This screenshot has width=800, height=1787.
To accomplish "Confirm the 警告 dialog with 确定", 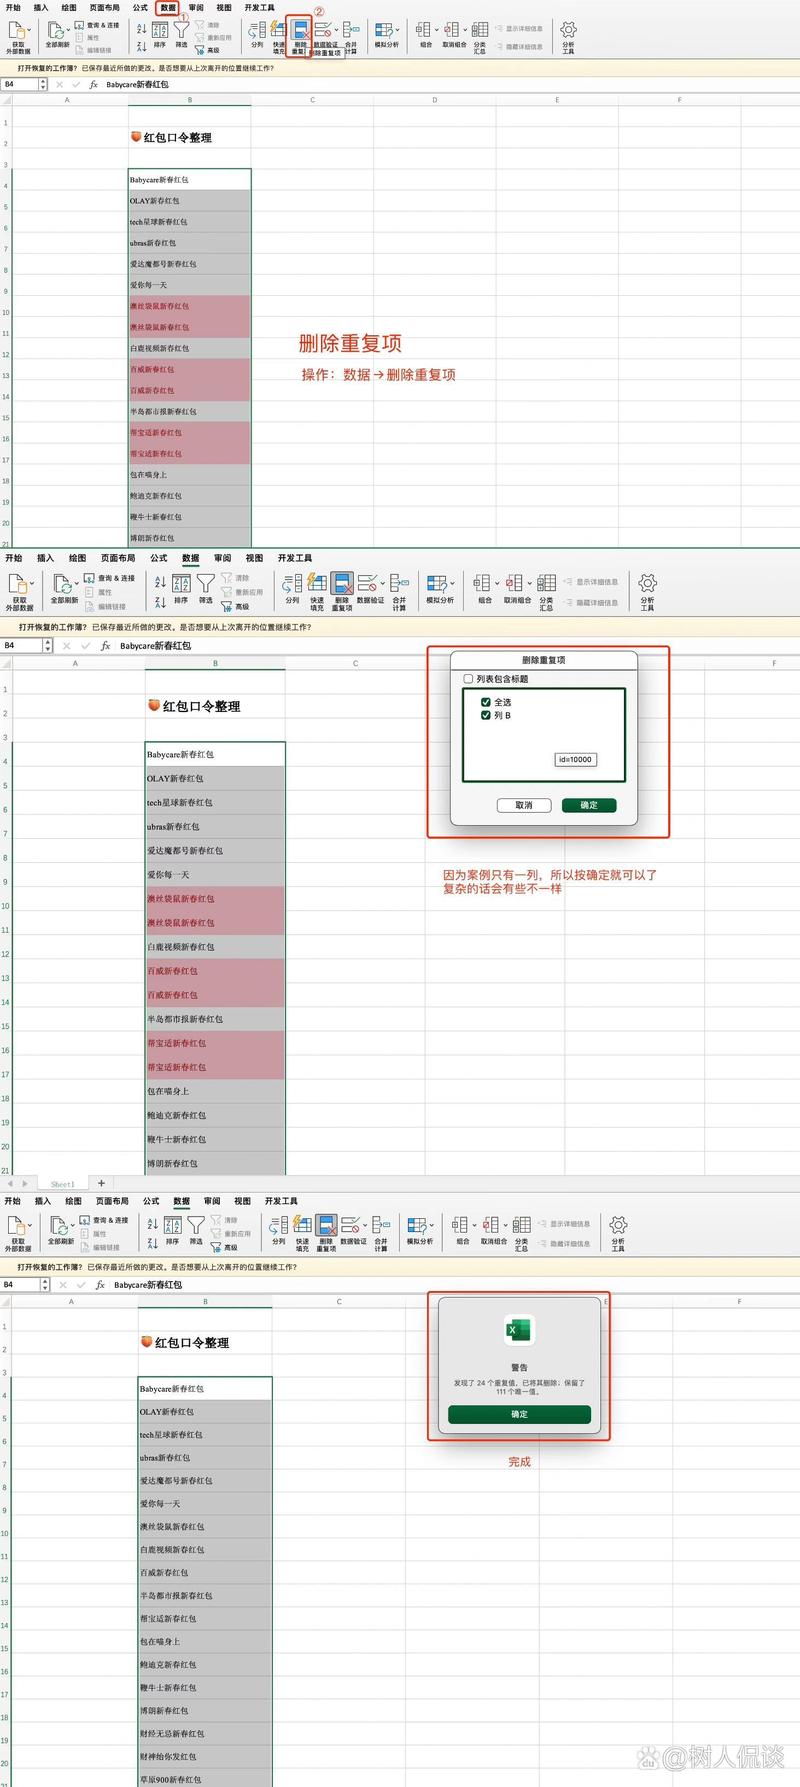I will click(x=519, y=1414).
